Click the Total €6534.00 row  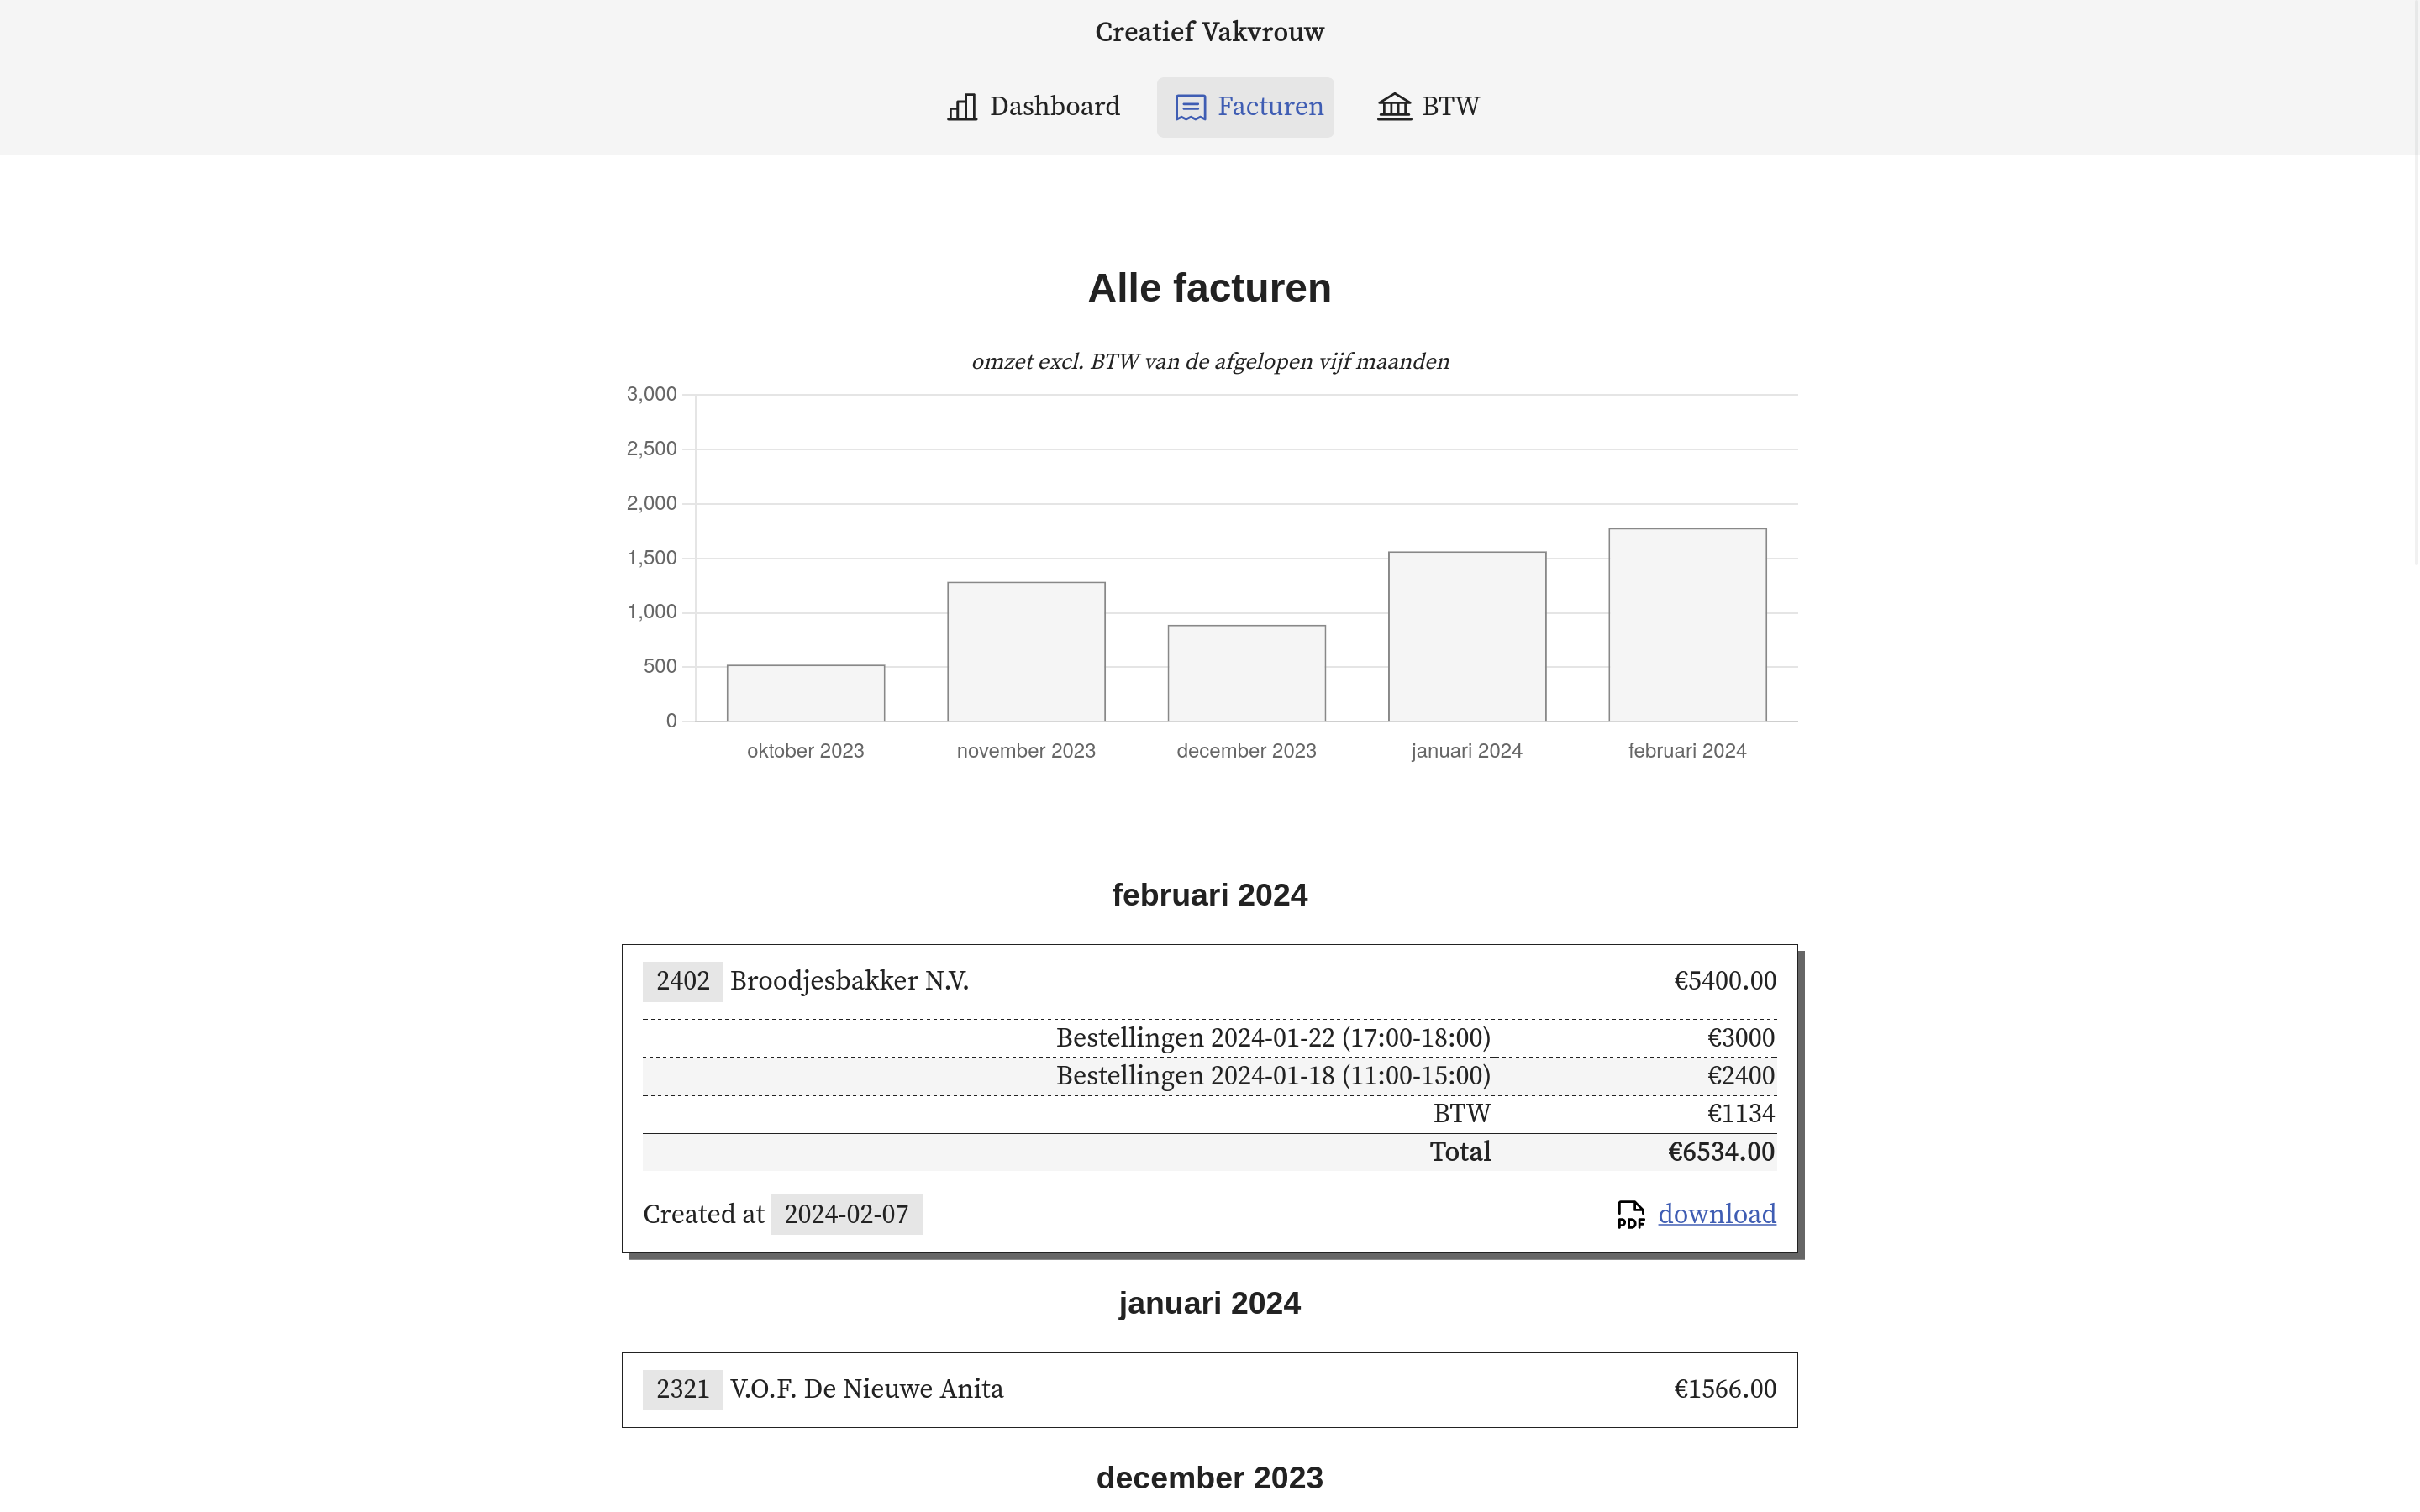(1209, 1152)
